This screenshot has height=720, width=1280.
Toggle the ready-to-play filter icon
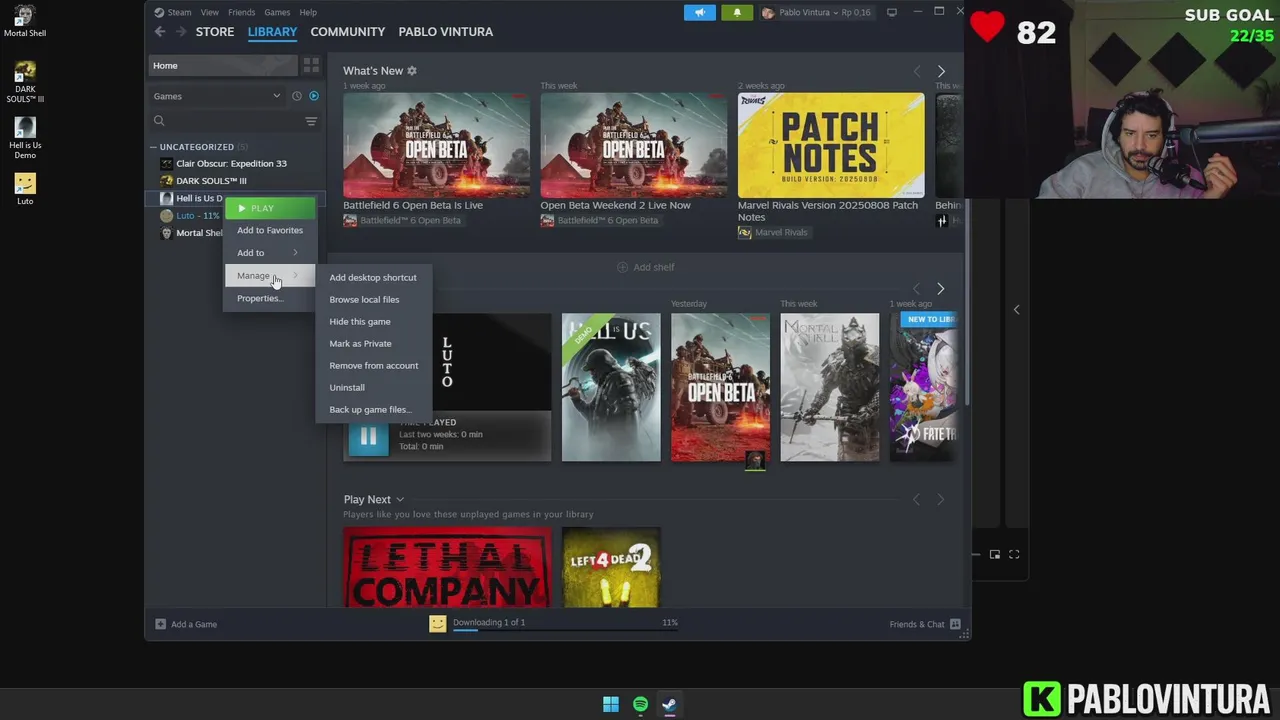point(314,96)
